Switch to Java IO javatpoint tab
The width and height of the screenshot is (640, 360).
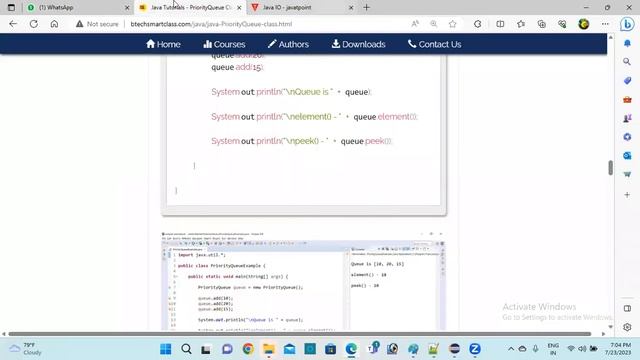coord(302,7)
